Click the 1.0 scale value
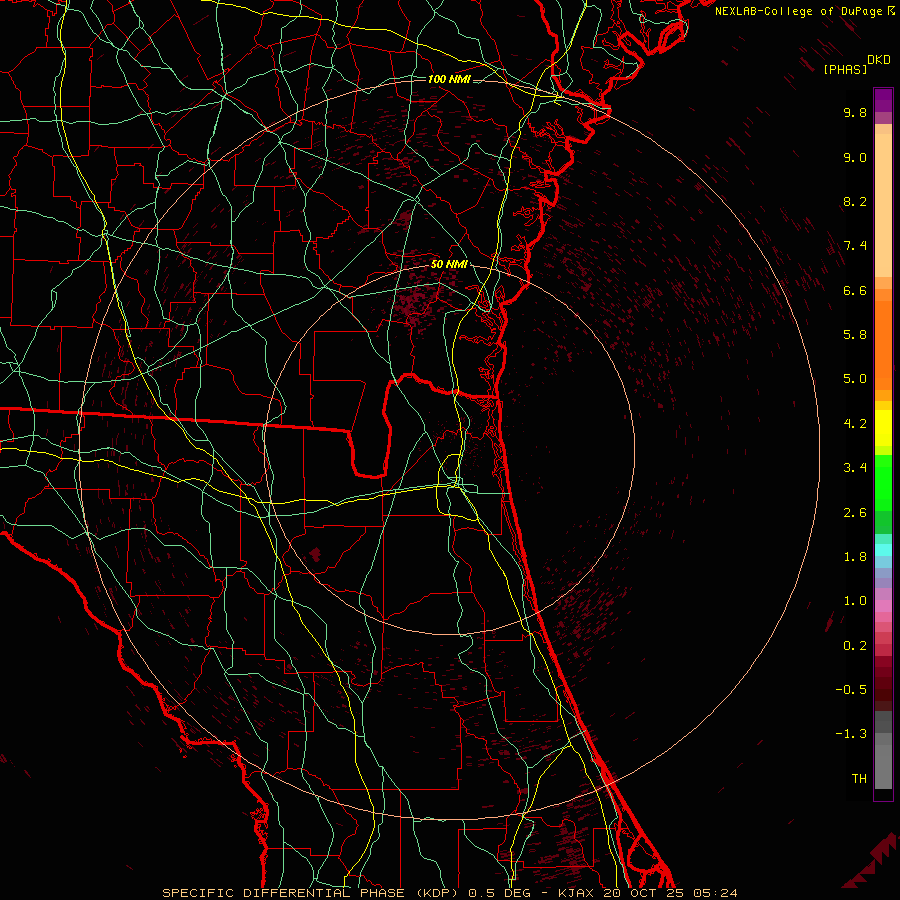The width and height of the screenshot is (900, 900). pos(855,601)
